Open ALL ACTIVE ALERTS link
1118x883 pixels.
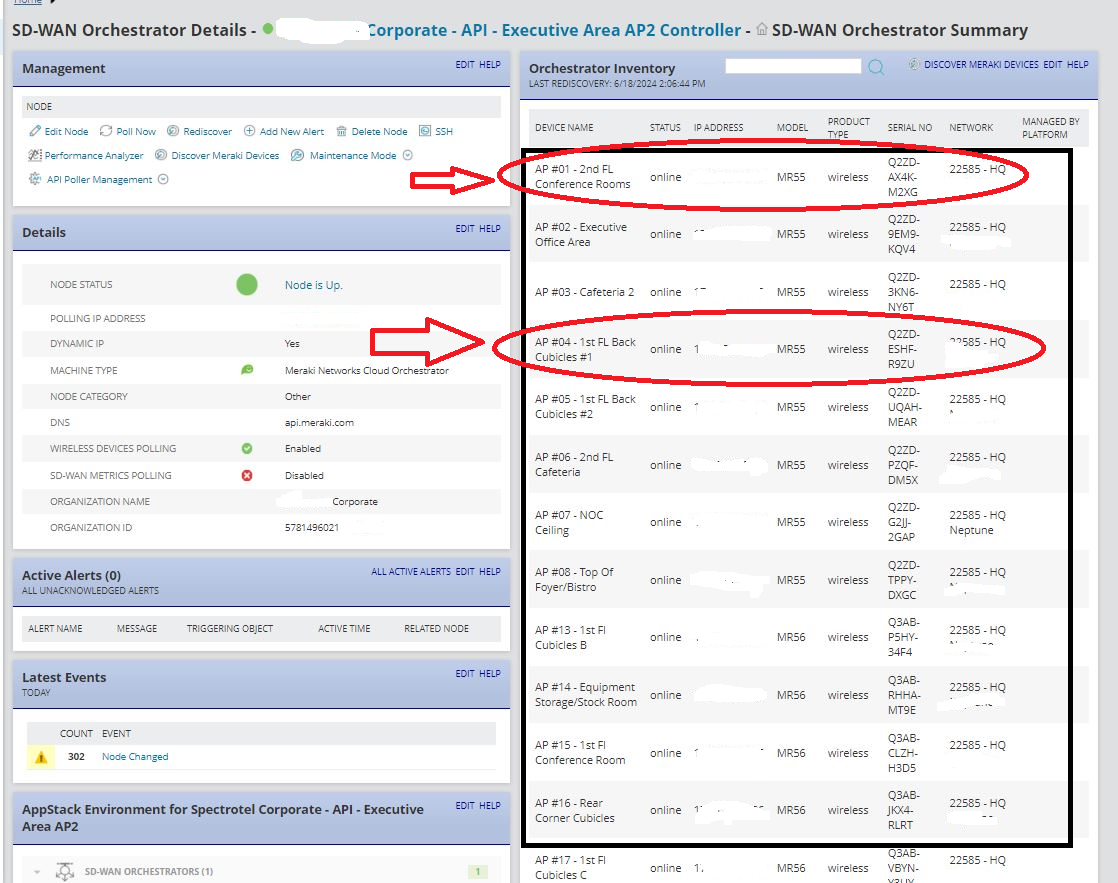[x=411, y=572]
